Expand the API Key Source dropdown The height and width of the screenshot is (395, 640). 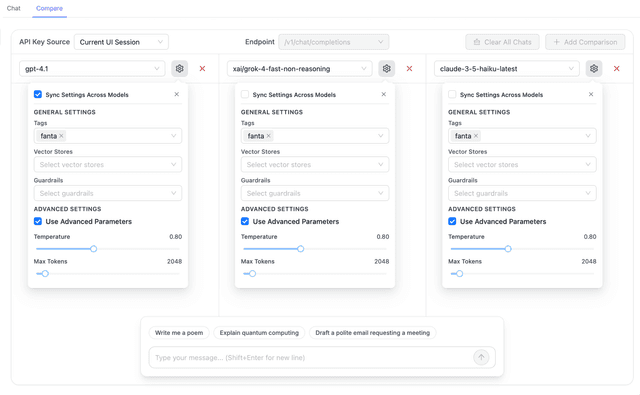click(x=121, y=42)
